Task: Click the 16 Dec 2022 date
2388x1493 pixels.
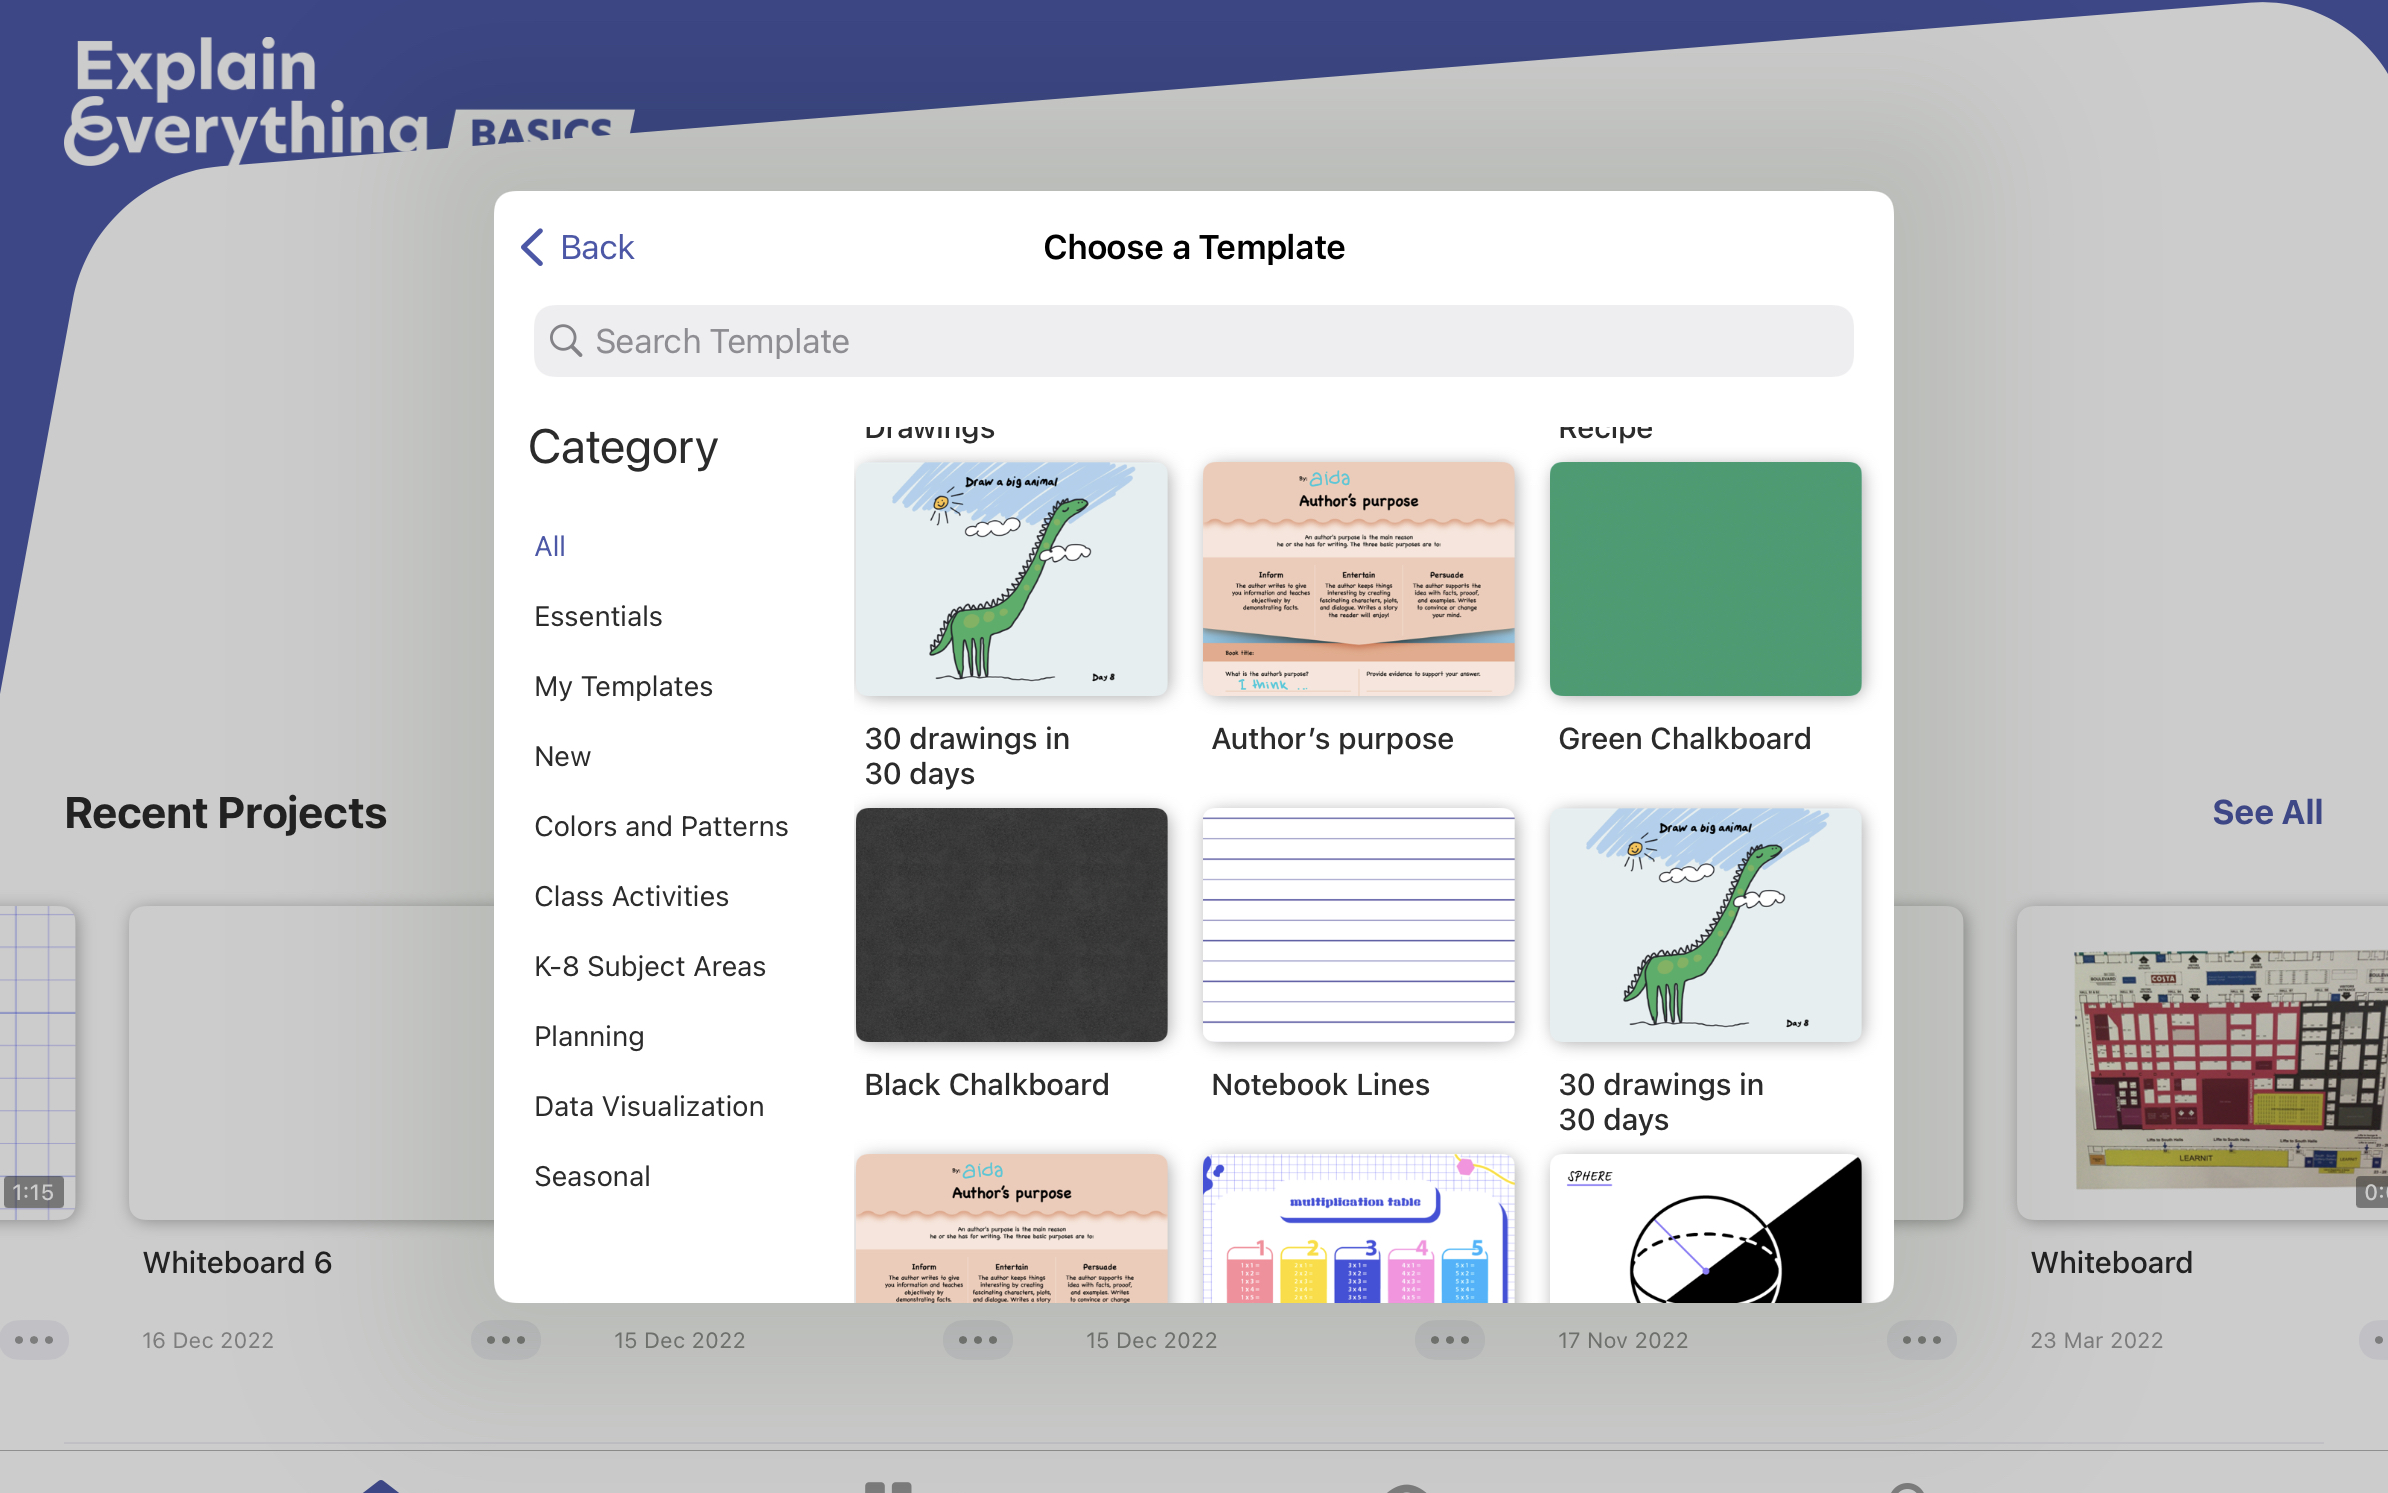Action: (208, 1340)
